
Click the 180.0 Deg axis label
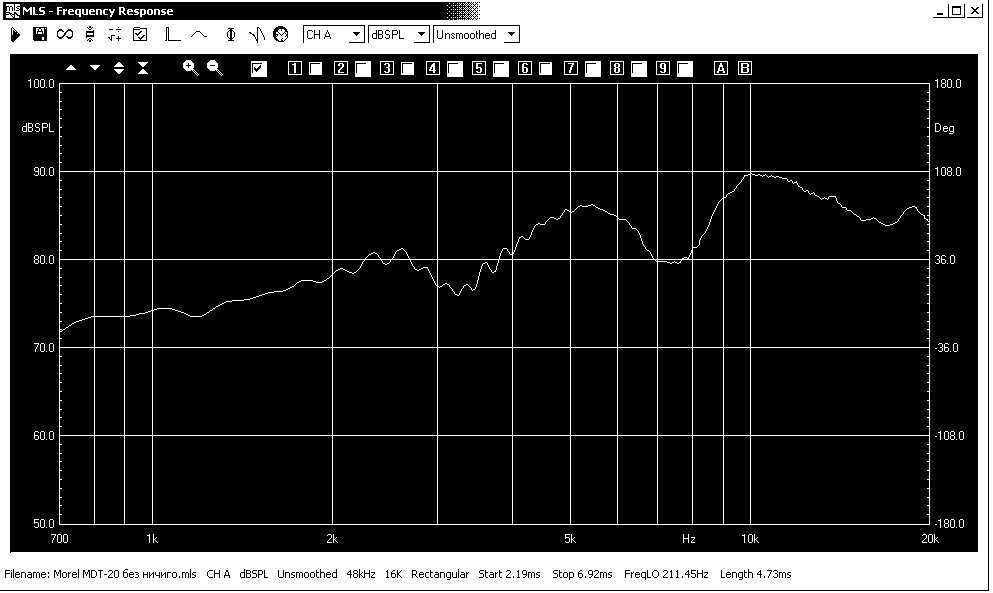[x=948, y=84]
